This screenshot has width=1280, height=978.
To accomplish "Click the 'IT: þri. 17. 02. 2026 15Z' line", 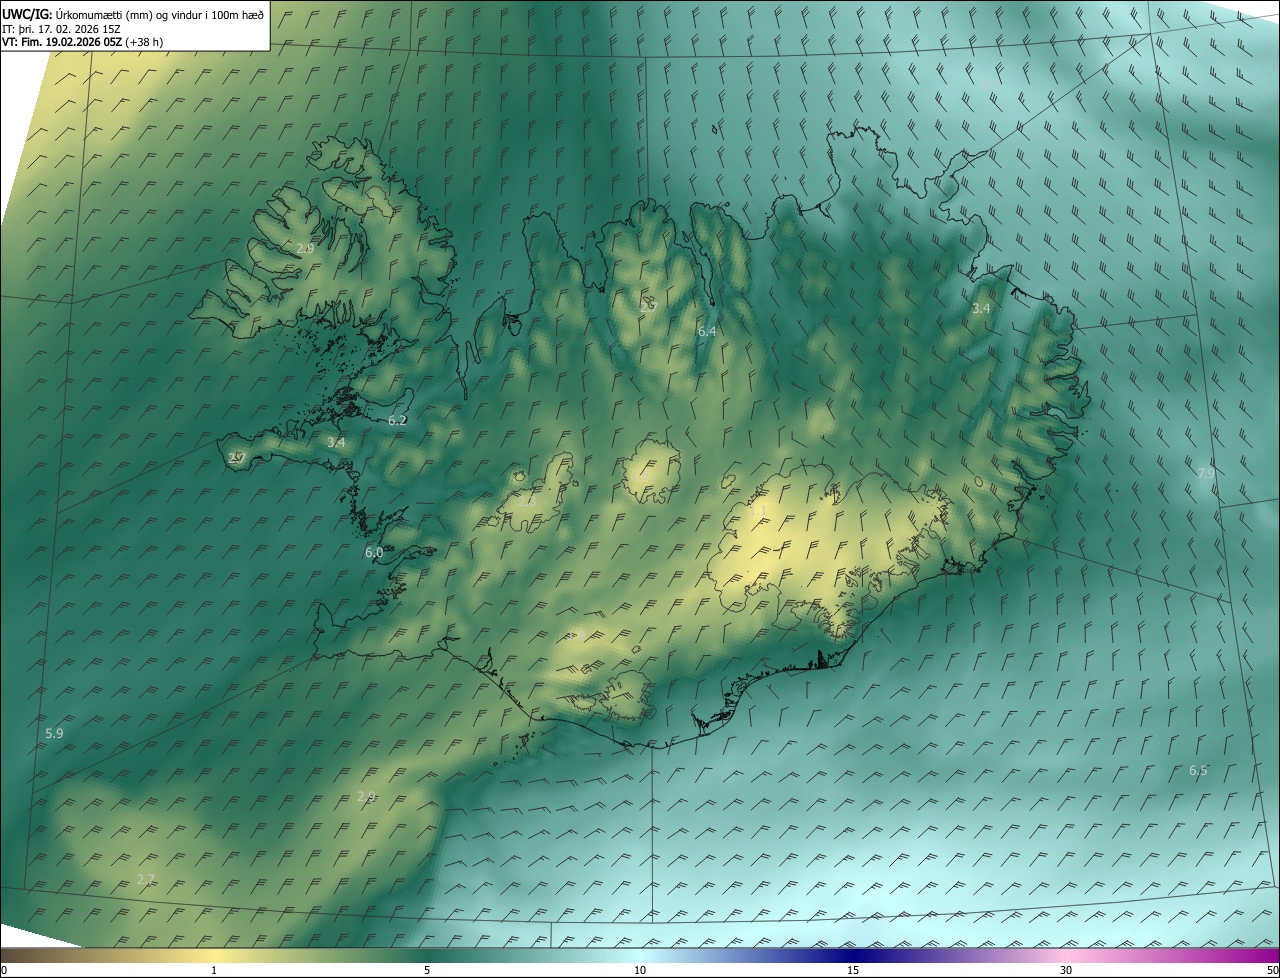I will 61,29.
